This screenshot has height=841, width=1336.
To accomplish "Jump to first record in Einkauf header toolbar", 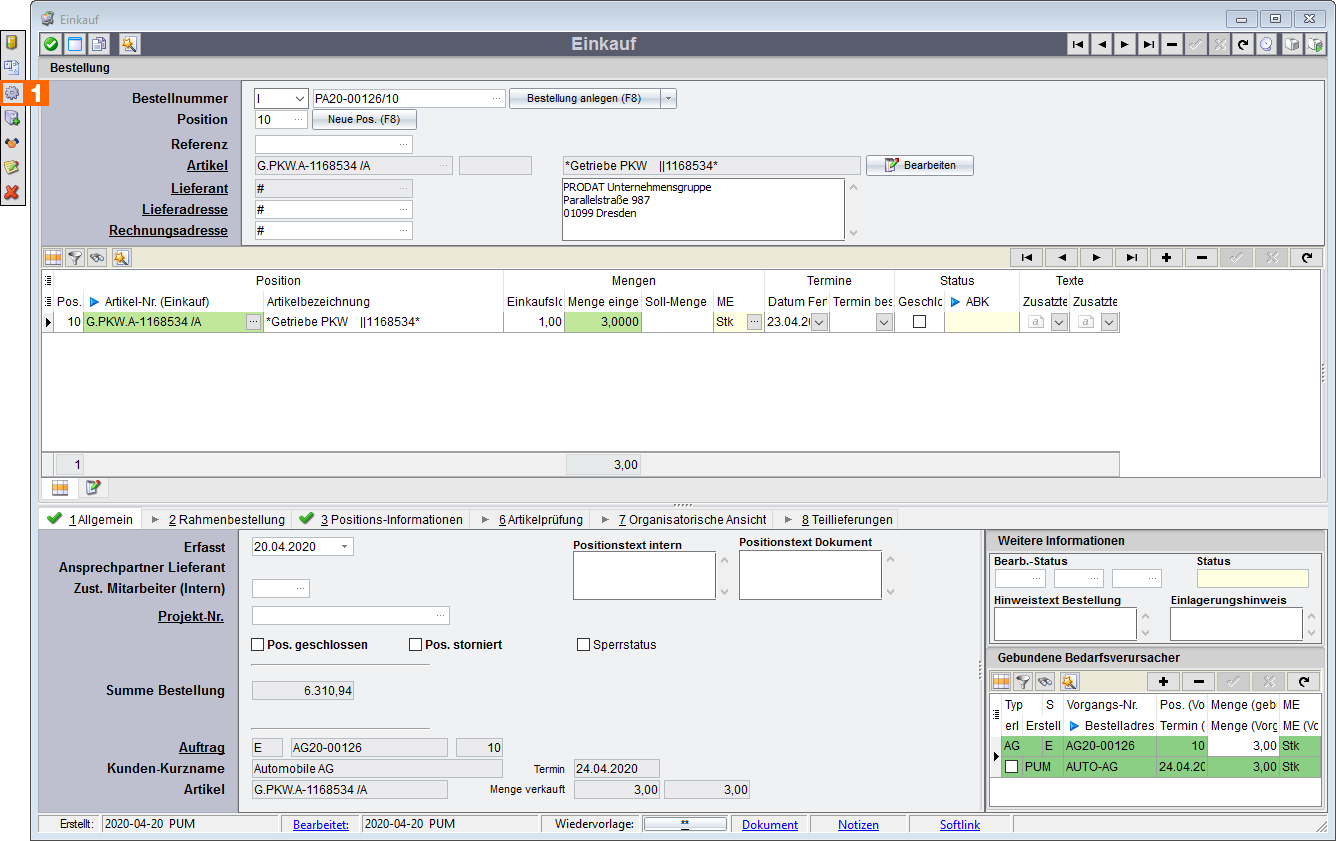I will [1078, 44].
